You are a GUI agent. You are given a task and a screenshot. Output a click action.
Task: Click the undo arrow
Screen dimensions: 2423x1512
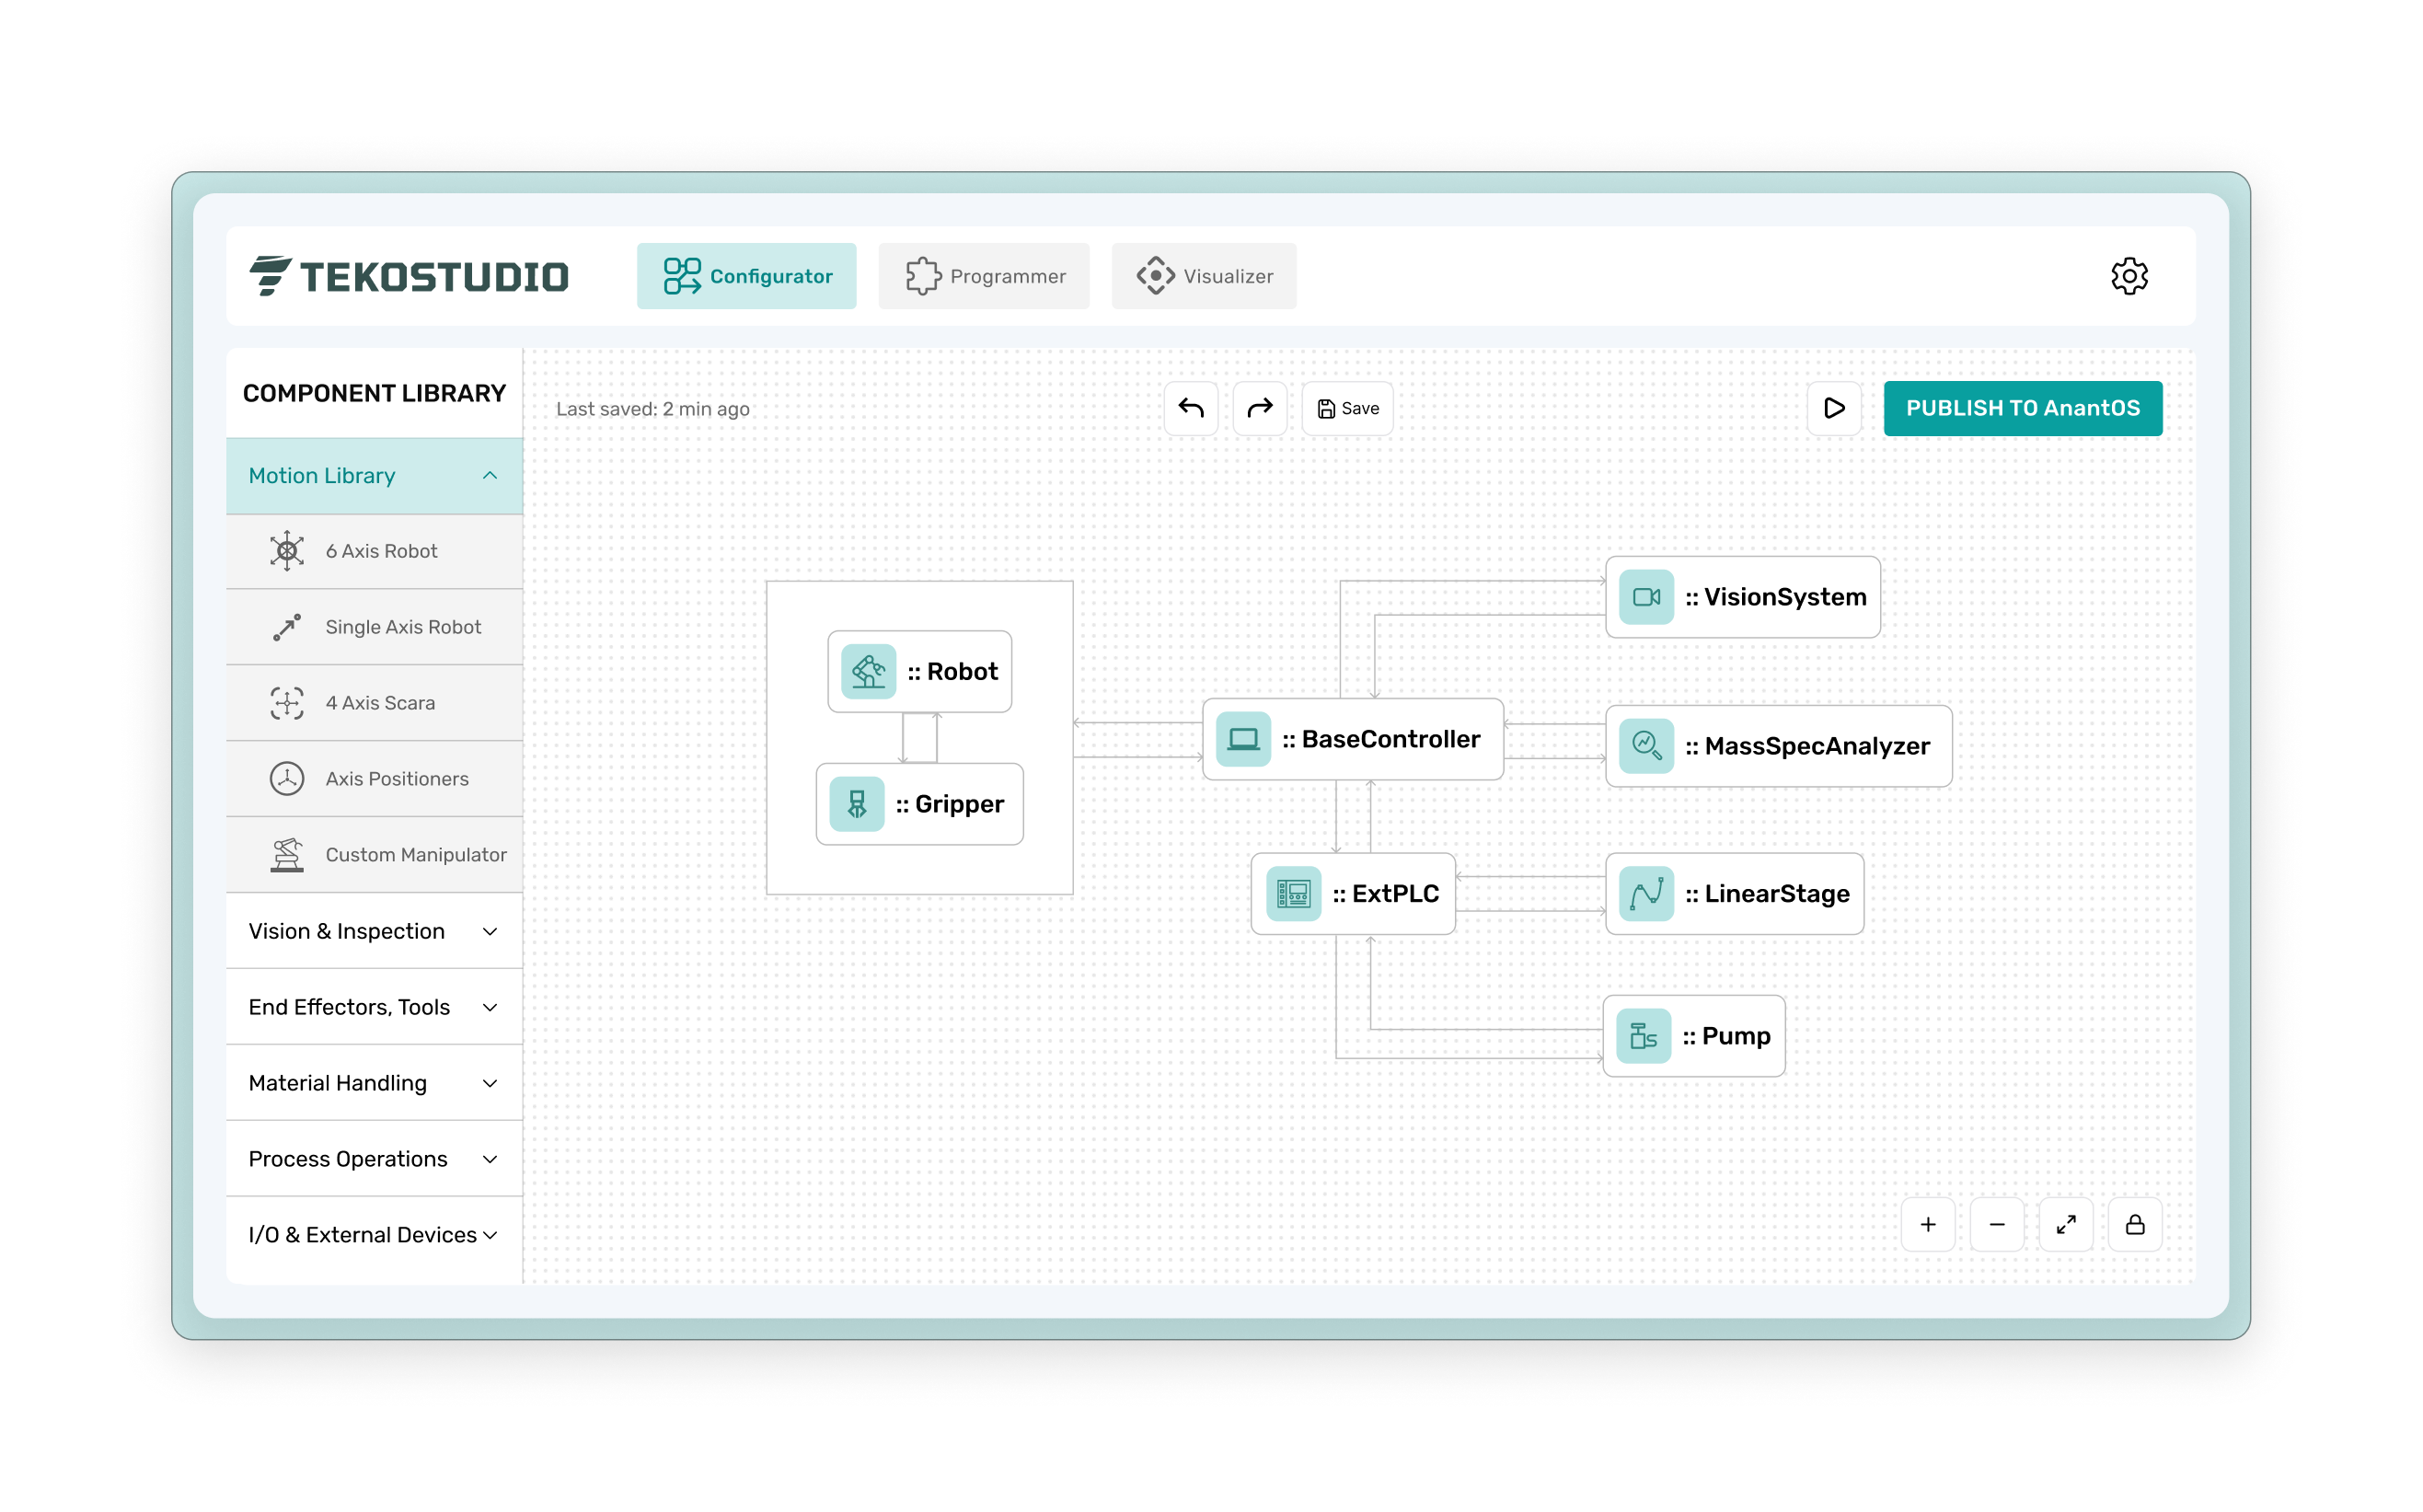pyautogui.click(x=1190, y=408)
